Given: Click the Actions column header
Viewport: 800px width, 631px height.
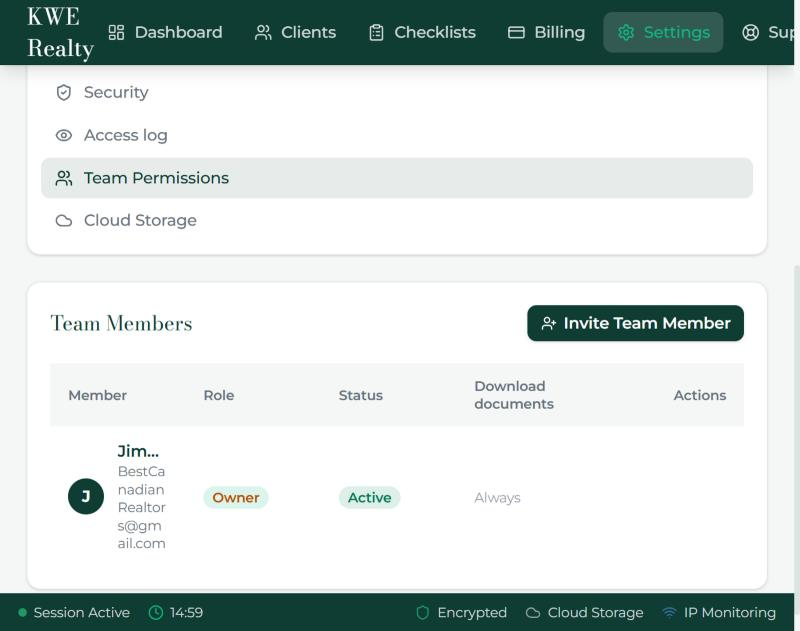Looking at the screenshot, I should tap(699, 395).
